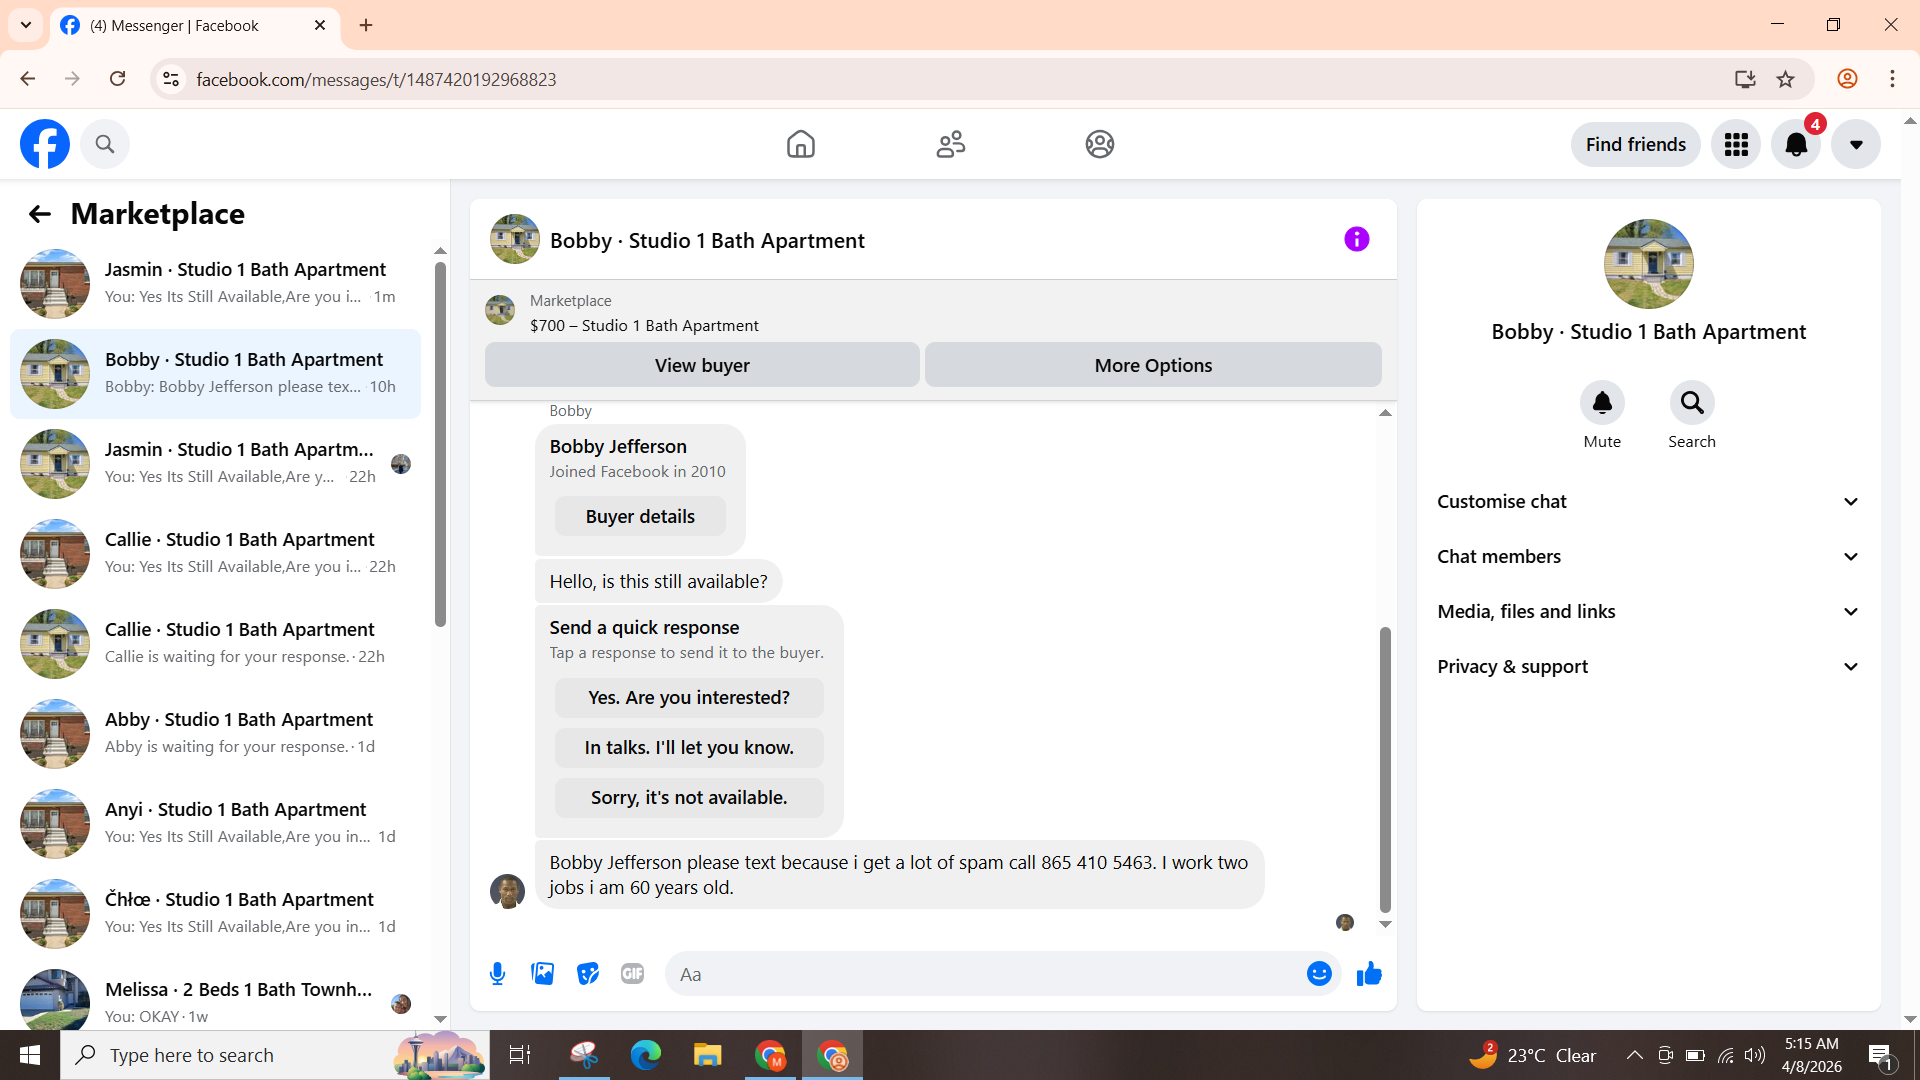Open notifications bell in the top bar
The image size is (1920, 1080).
point(1796,144)
